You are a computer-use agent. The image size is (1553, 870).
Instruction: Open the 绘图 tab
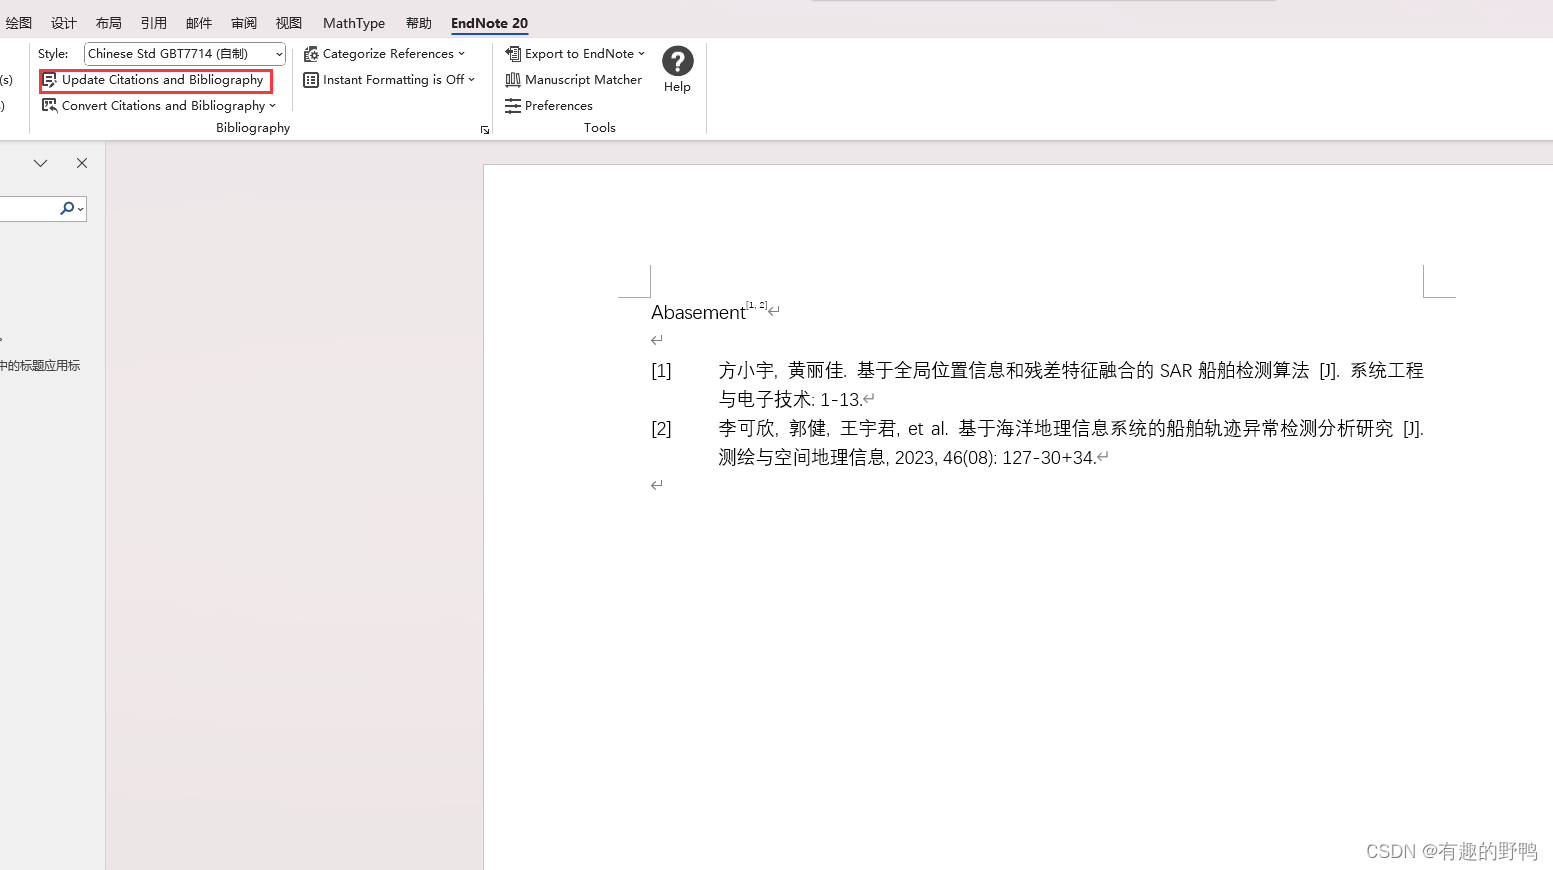[19, 23]
